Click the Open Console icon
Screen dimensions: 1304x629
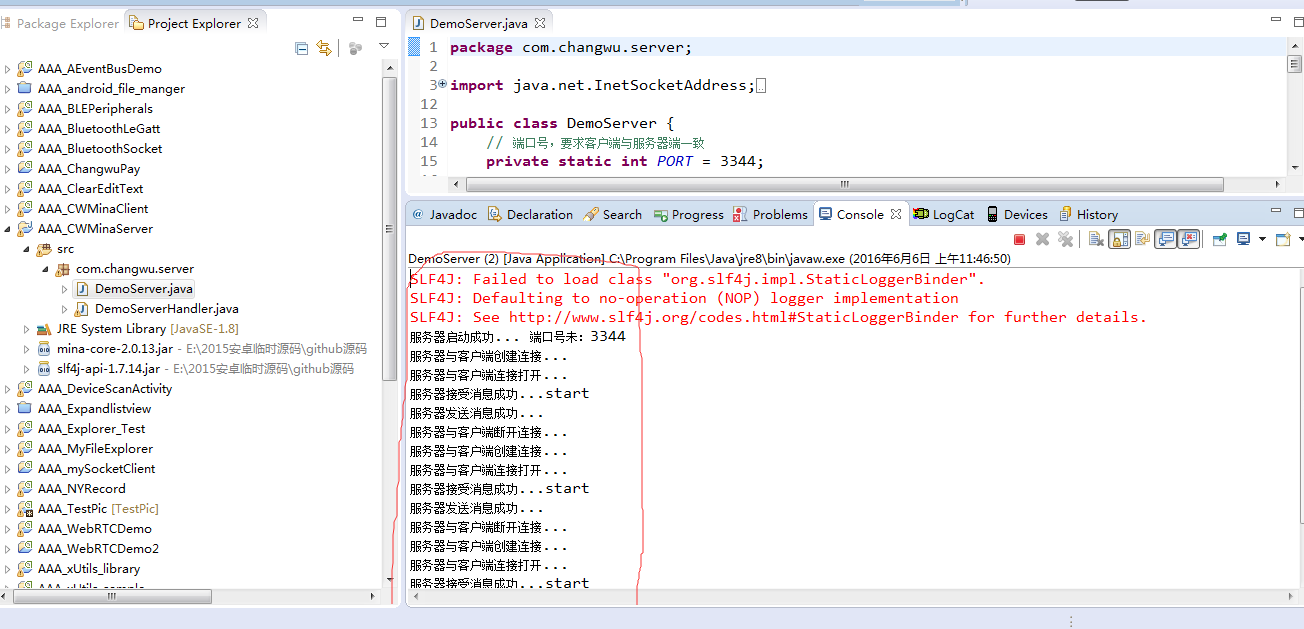pos(1284,239)
